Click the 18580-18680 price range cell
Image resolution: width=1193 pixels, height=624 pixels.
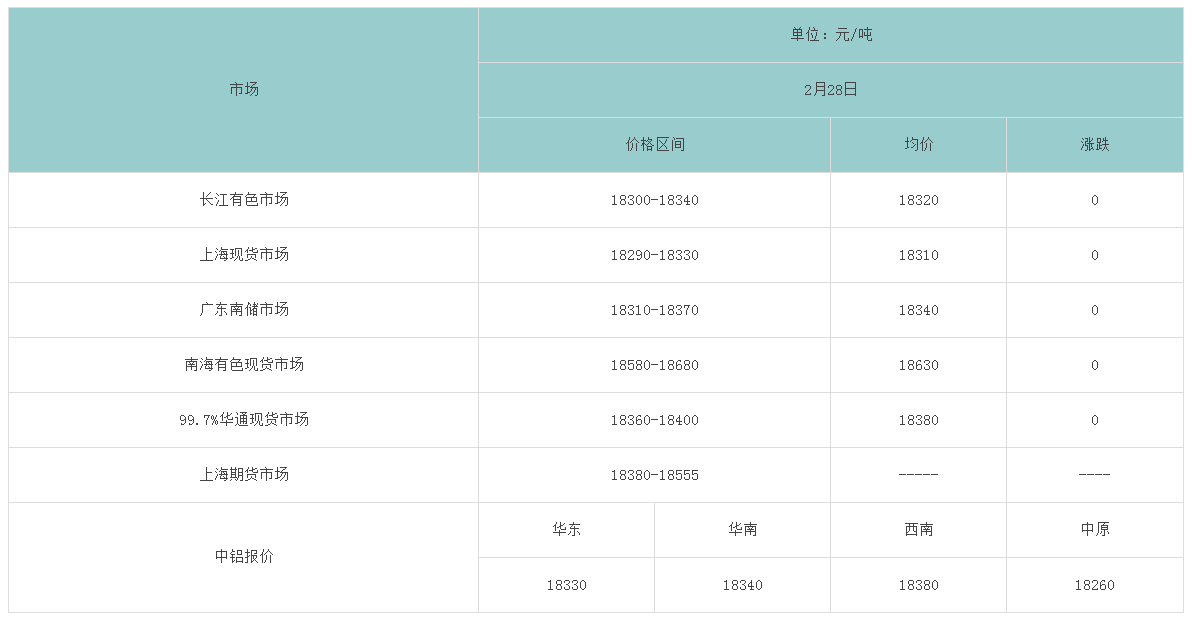[654, 365]
